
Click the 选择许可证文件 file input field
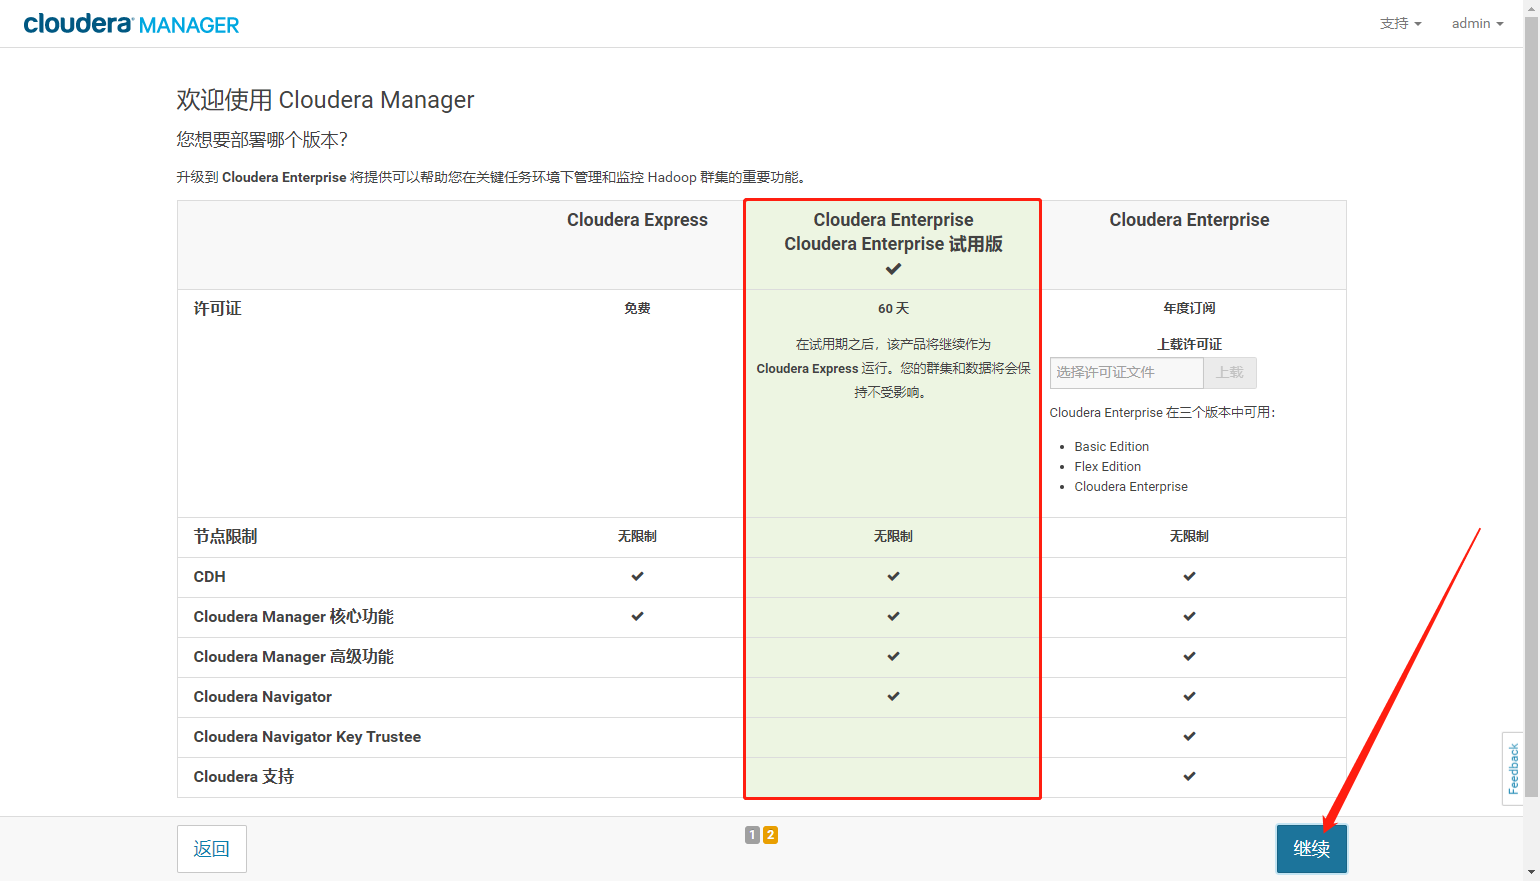(x=1126, y=372)
